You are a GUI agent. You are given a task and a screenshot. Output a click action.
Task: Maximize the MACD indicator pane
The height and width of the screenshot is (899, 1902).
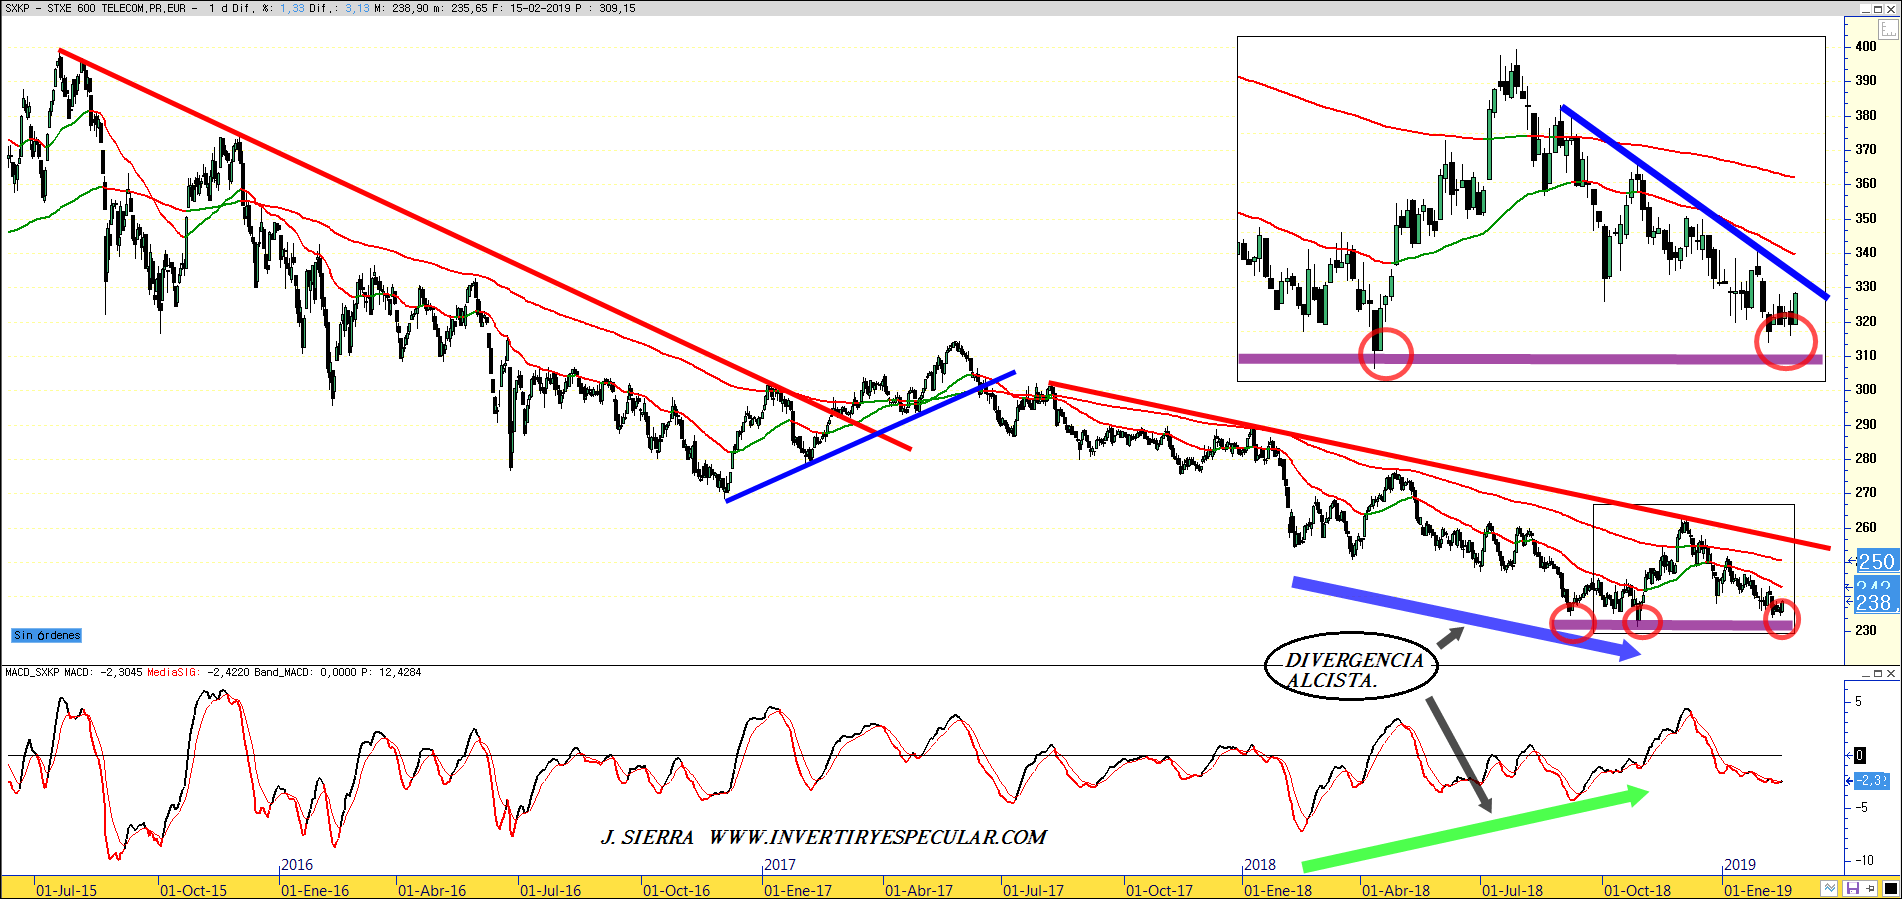click(1880, 673)
